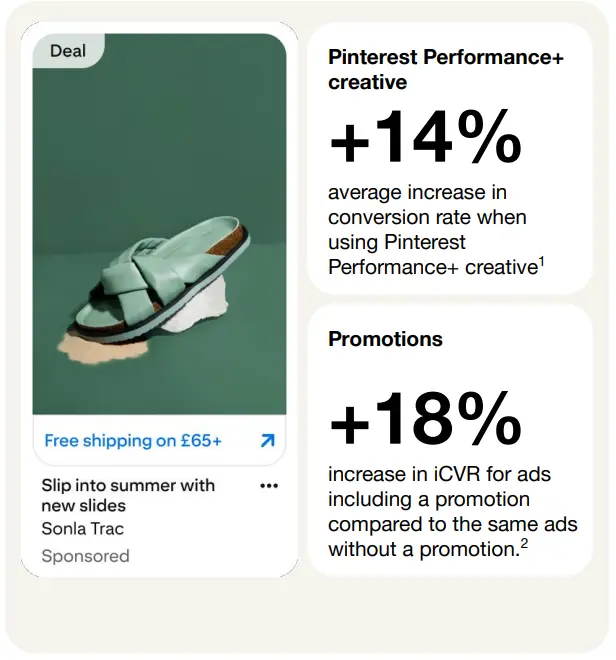616x660 pixels.
Task: Select the Sonla Trac advertiser name
Action: pos(83,528)
